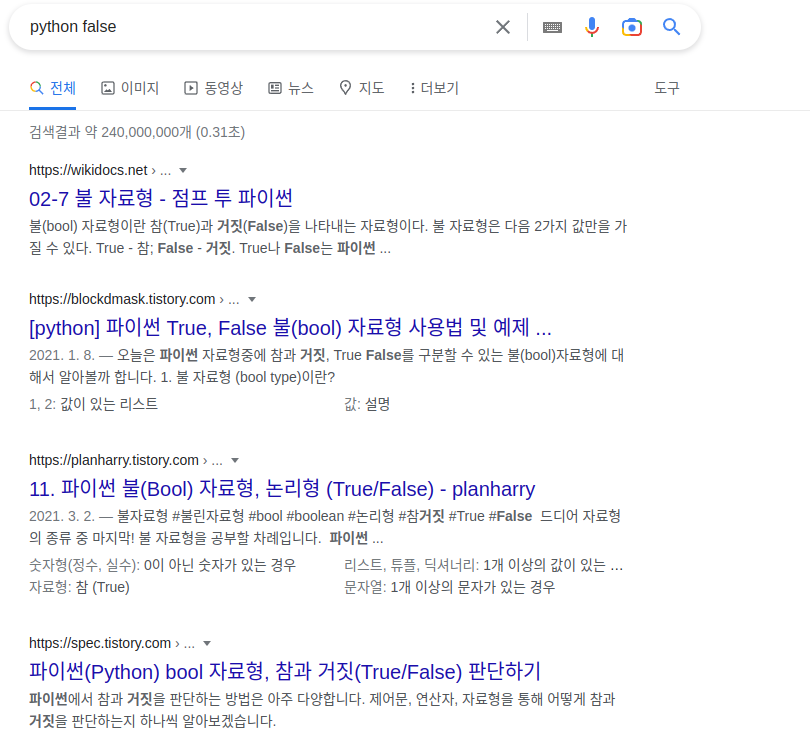The image size is (810, 737).
Task: Click the magnifier icon on 전체 tab
Action: tap(36, 88)
